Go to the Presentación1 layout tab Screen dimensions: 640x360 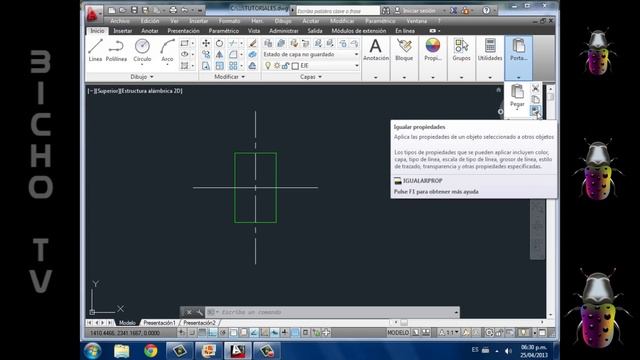(159, 323)
